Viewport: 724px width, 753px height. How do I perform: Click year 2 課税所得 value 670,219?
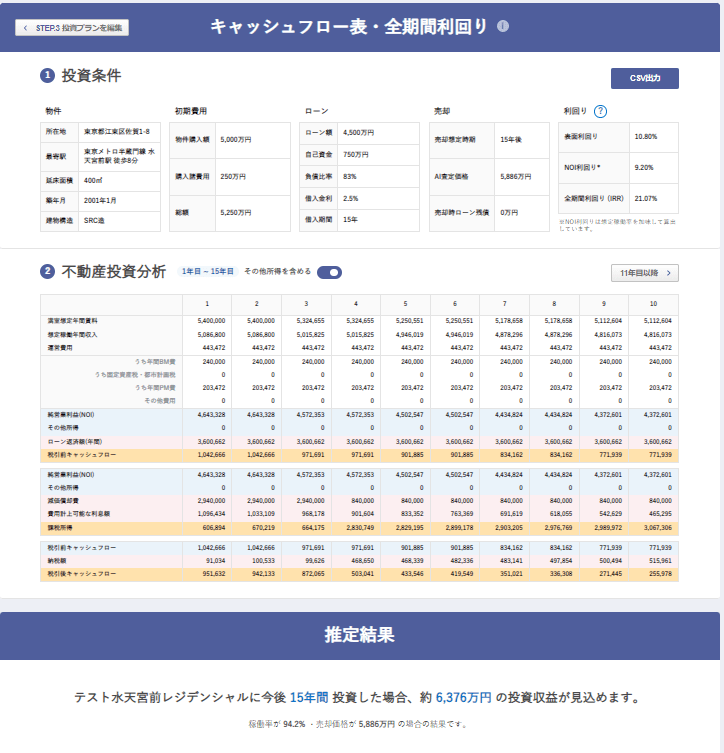(x=263, y=528)
